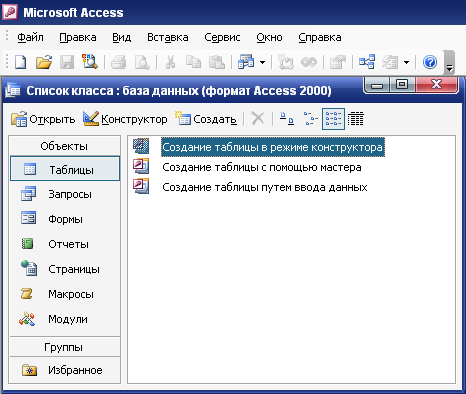Viewport: 466px width, 394px height.
Task: Switch to Large Icons view
Action: (287, 119)
